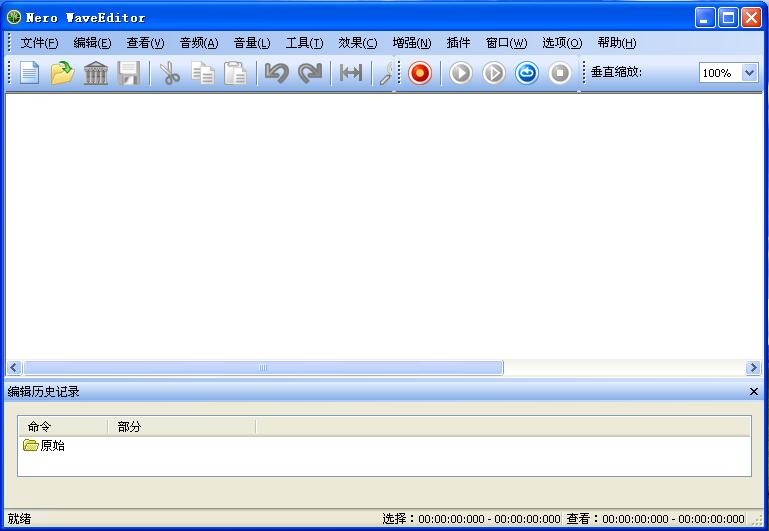Image resolution: width=769 pixels, height=531 pixels.
Task: Select the 原始 history entry
Action: tap(44, 445)
